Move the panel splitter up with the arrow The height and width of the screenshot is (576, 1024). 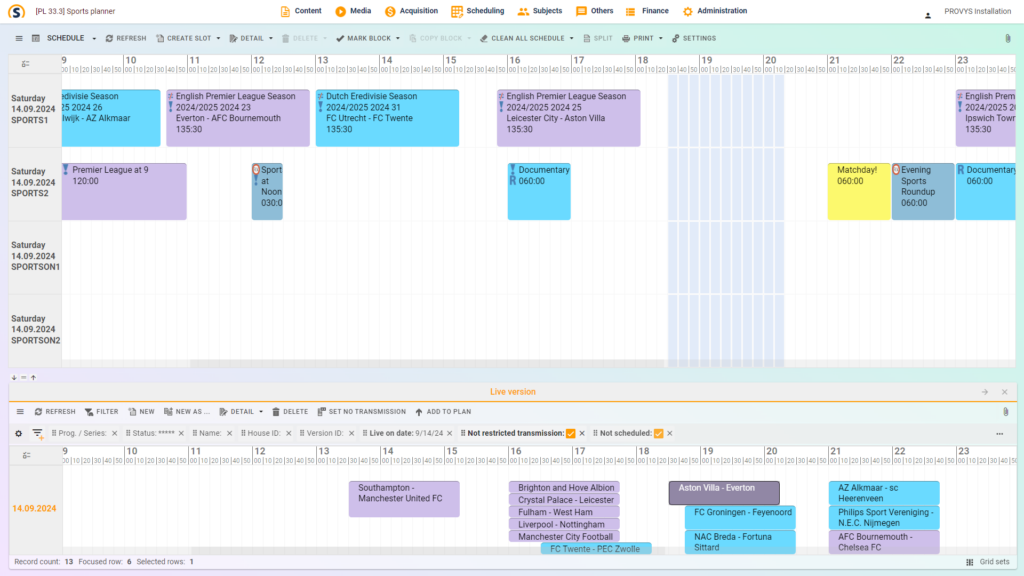[x=33, y=378]
